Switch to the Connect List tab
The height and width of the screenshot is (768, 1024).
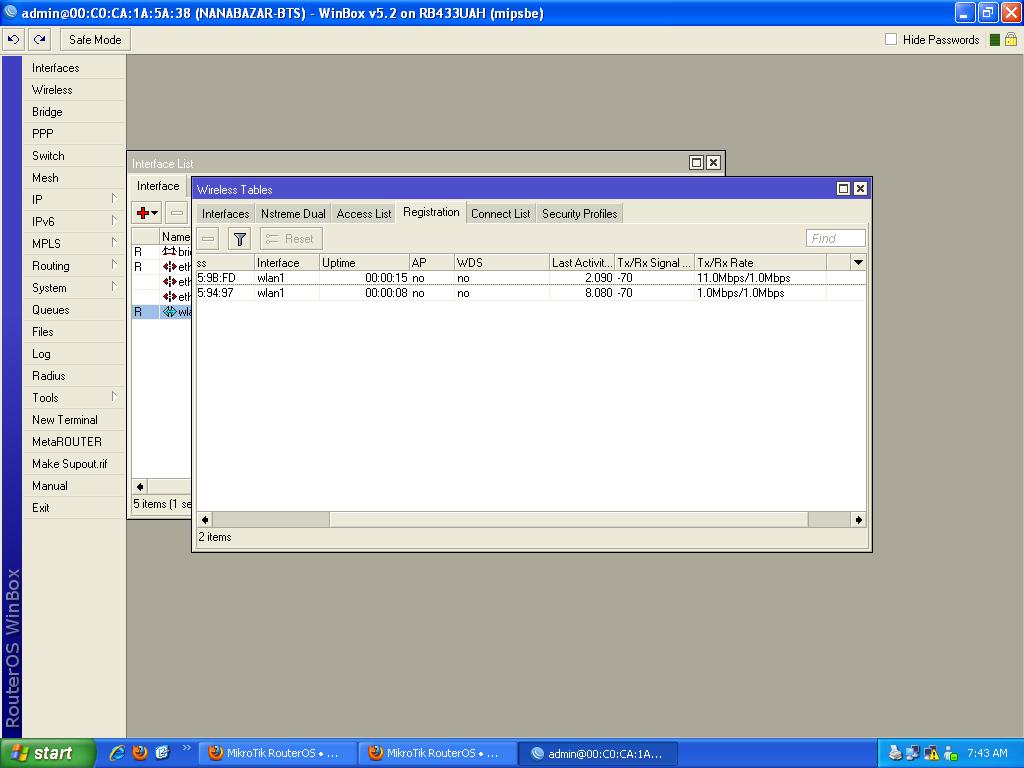pyautogui.click(x=501, y=214)
